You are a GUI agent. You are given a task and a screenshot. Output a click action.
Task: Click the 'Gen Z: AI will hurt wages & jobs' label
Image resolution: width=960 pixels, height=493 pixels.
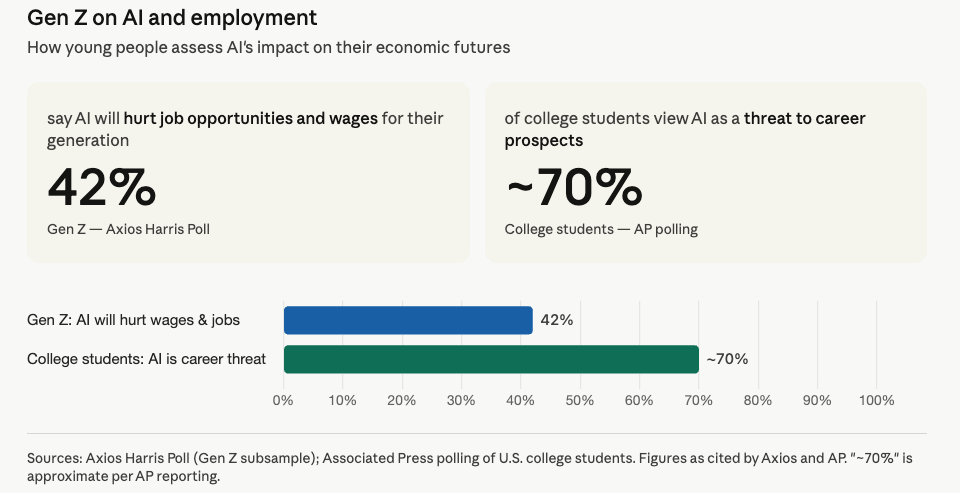pos(133,320)
